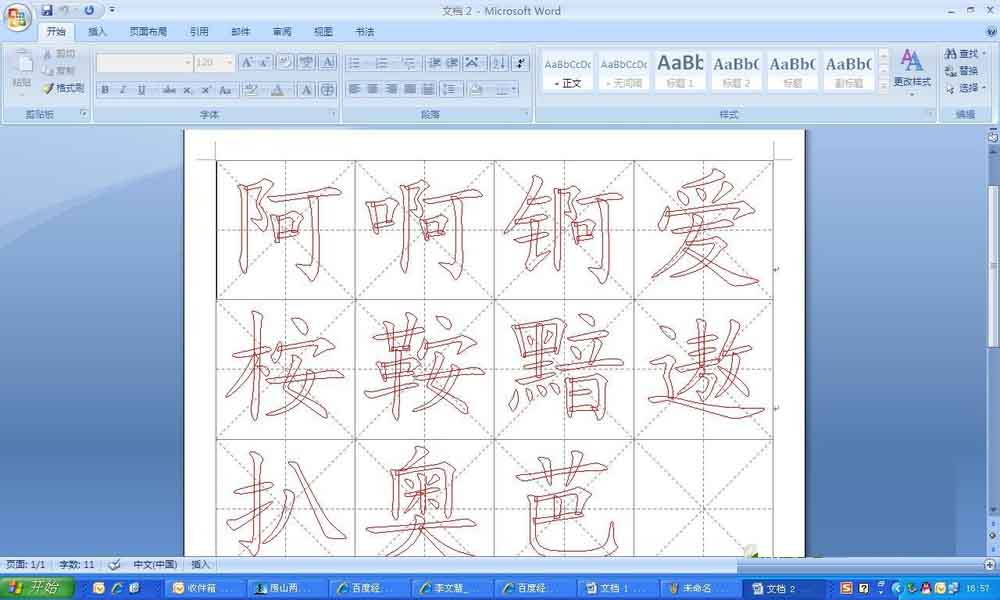1000x600 pixels.
Task: Open the 书法 ribbon tab
Action: (365, 31)
